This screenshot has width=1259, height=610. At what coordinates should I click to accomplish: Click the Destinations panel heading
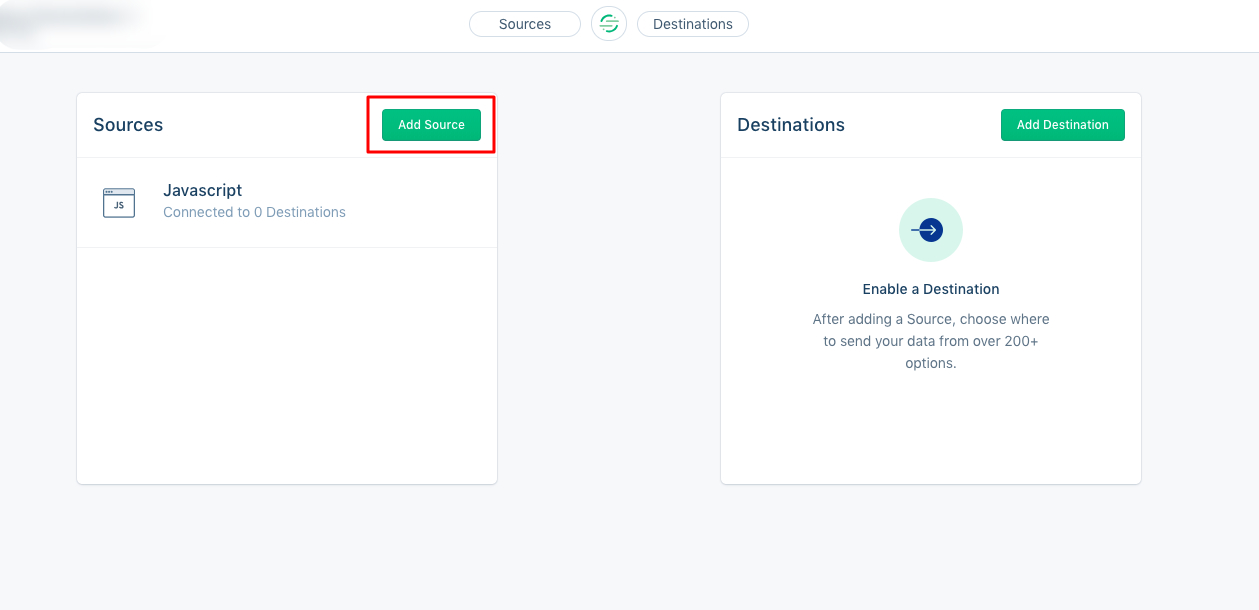[x=790, y=125]
